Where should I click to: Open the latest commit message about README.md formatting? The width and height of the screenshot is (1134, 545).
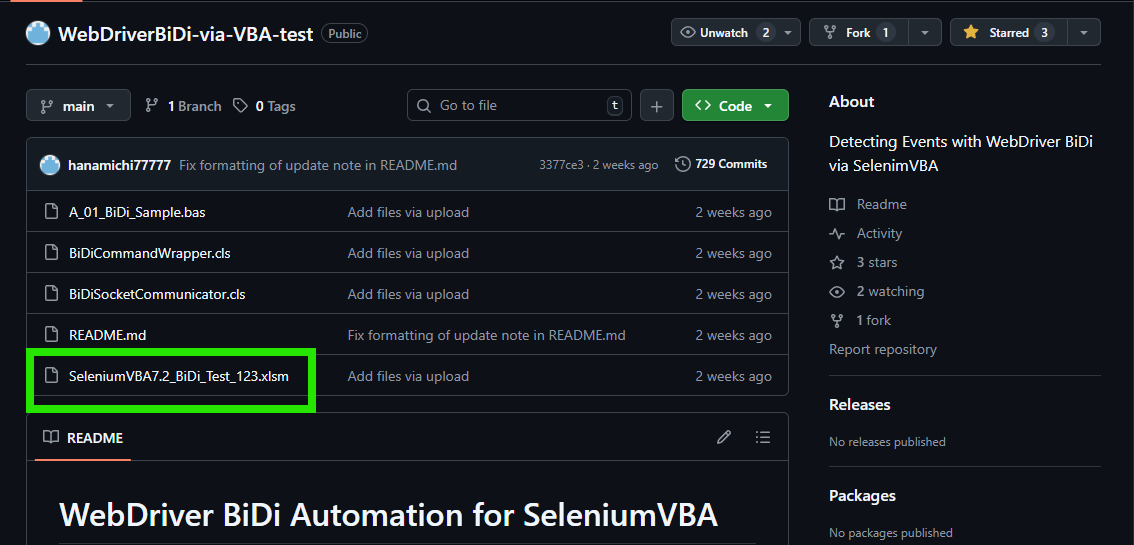click(317, 165)
